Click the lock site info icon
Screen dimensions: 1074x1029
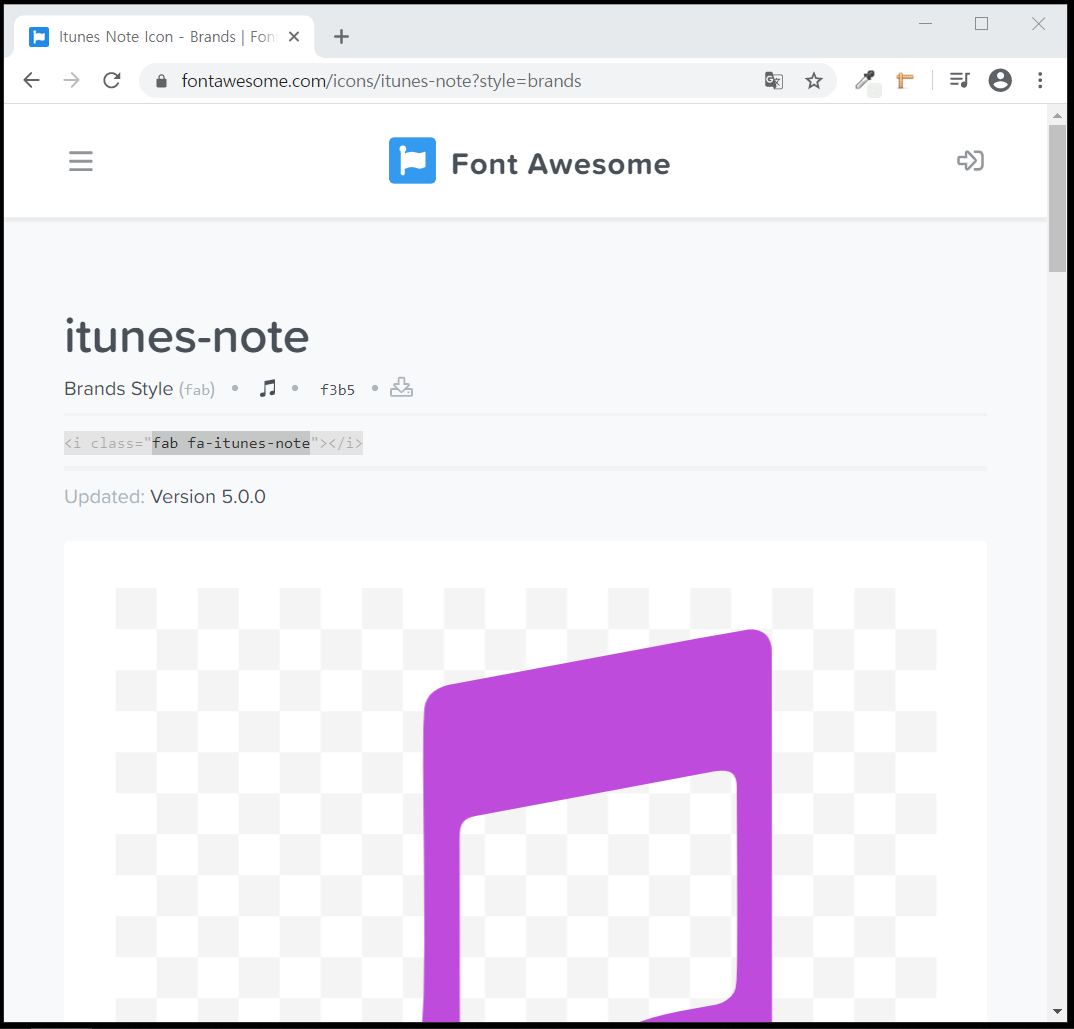[161, 81]
